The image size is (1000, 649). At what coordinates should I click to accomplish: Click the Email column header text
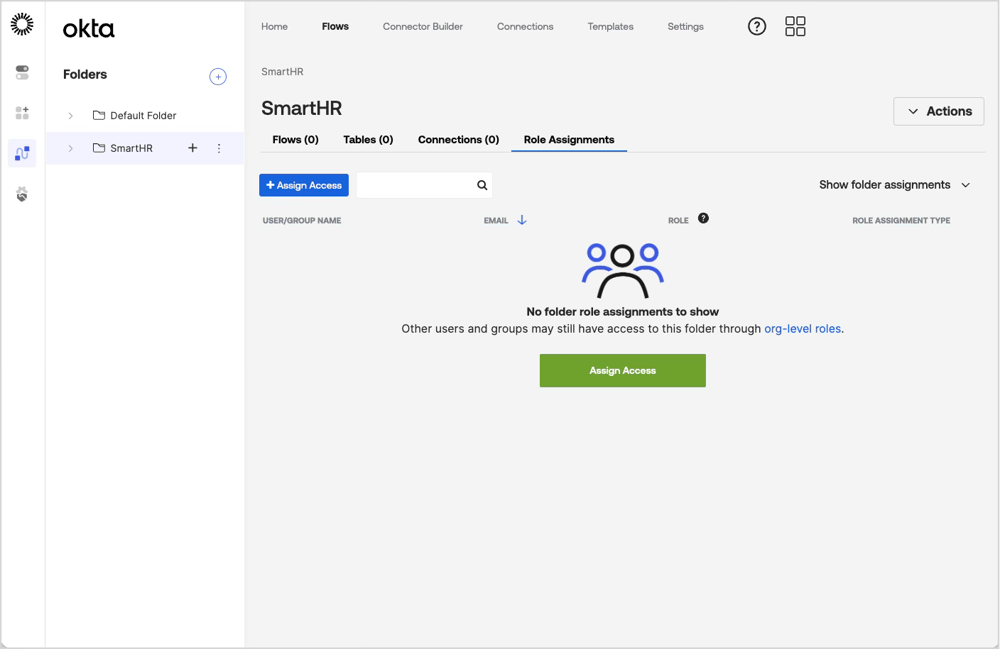pyautogui.click(x=496, y=221)
